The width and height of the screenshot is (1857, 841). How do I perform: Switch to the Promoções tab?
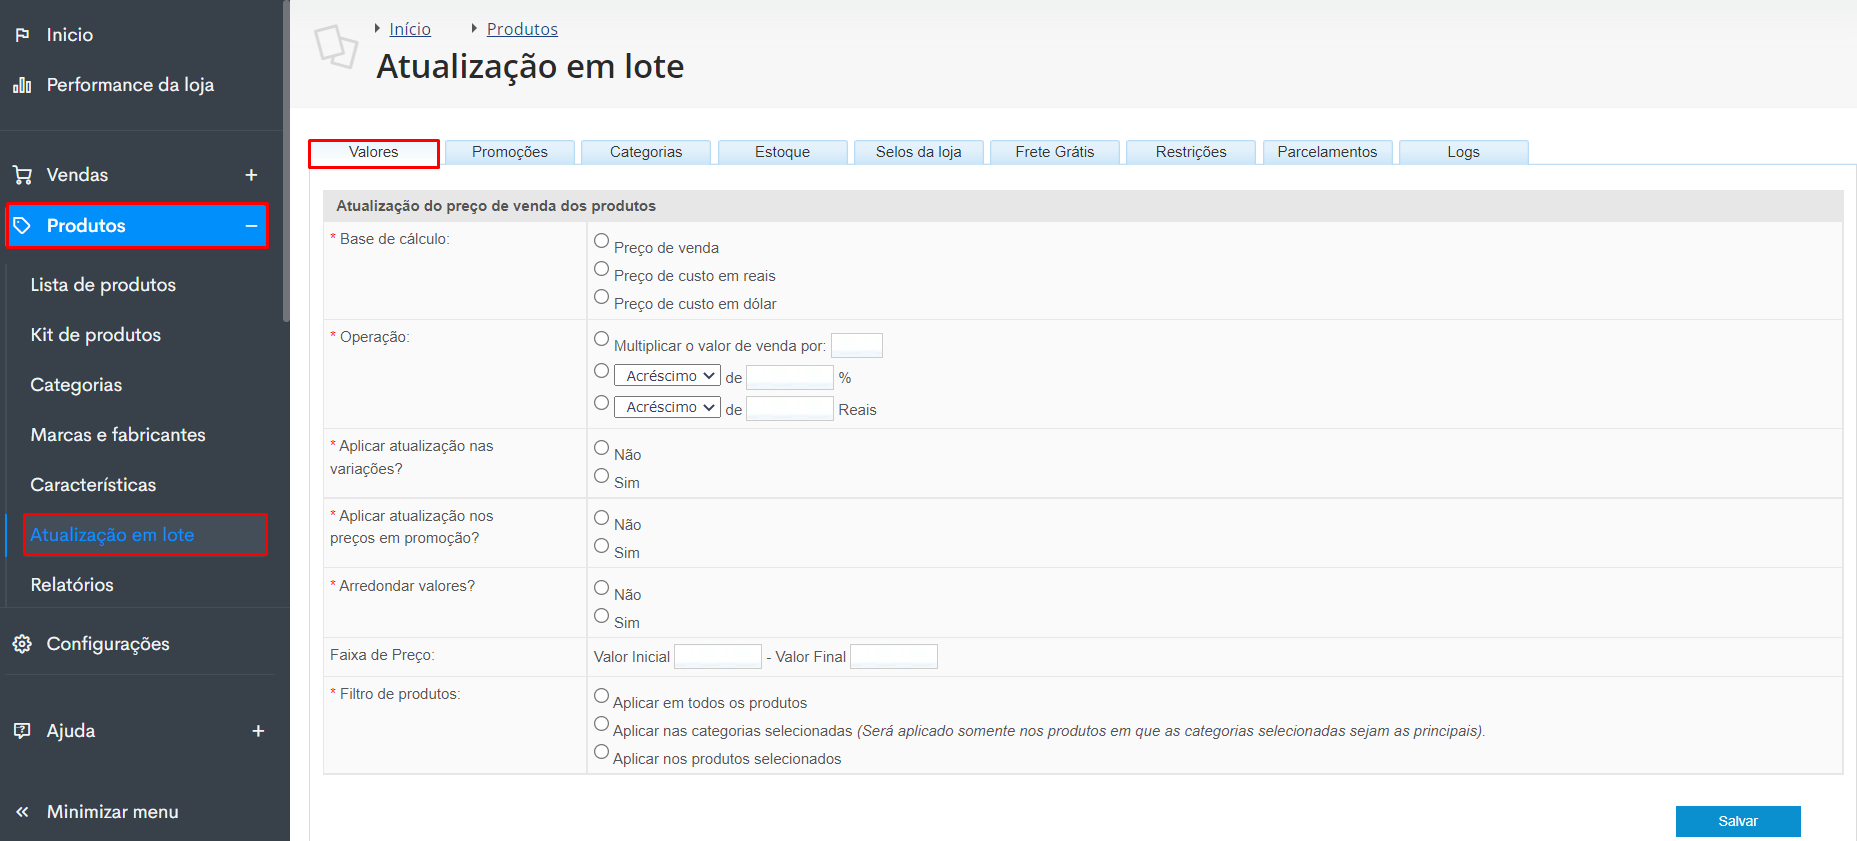click(510, 152)
